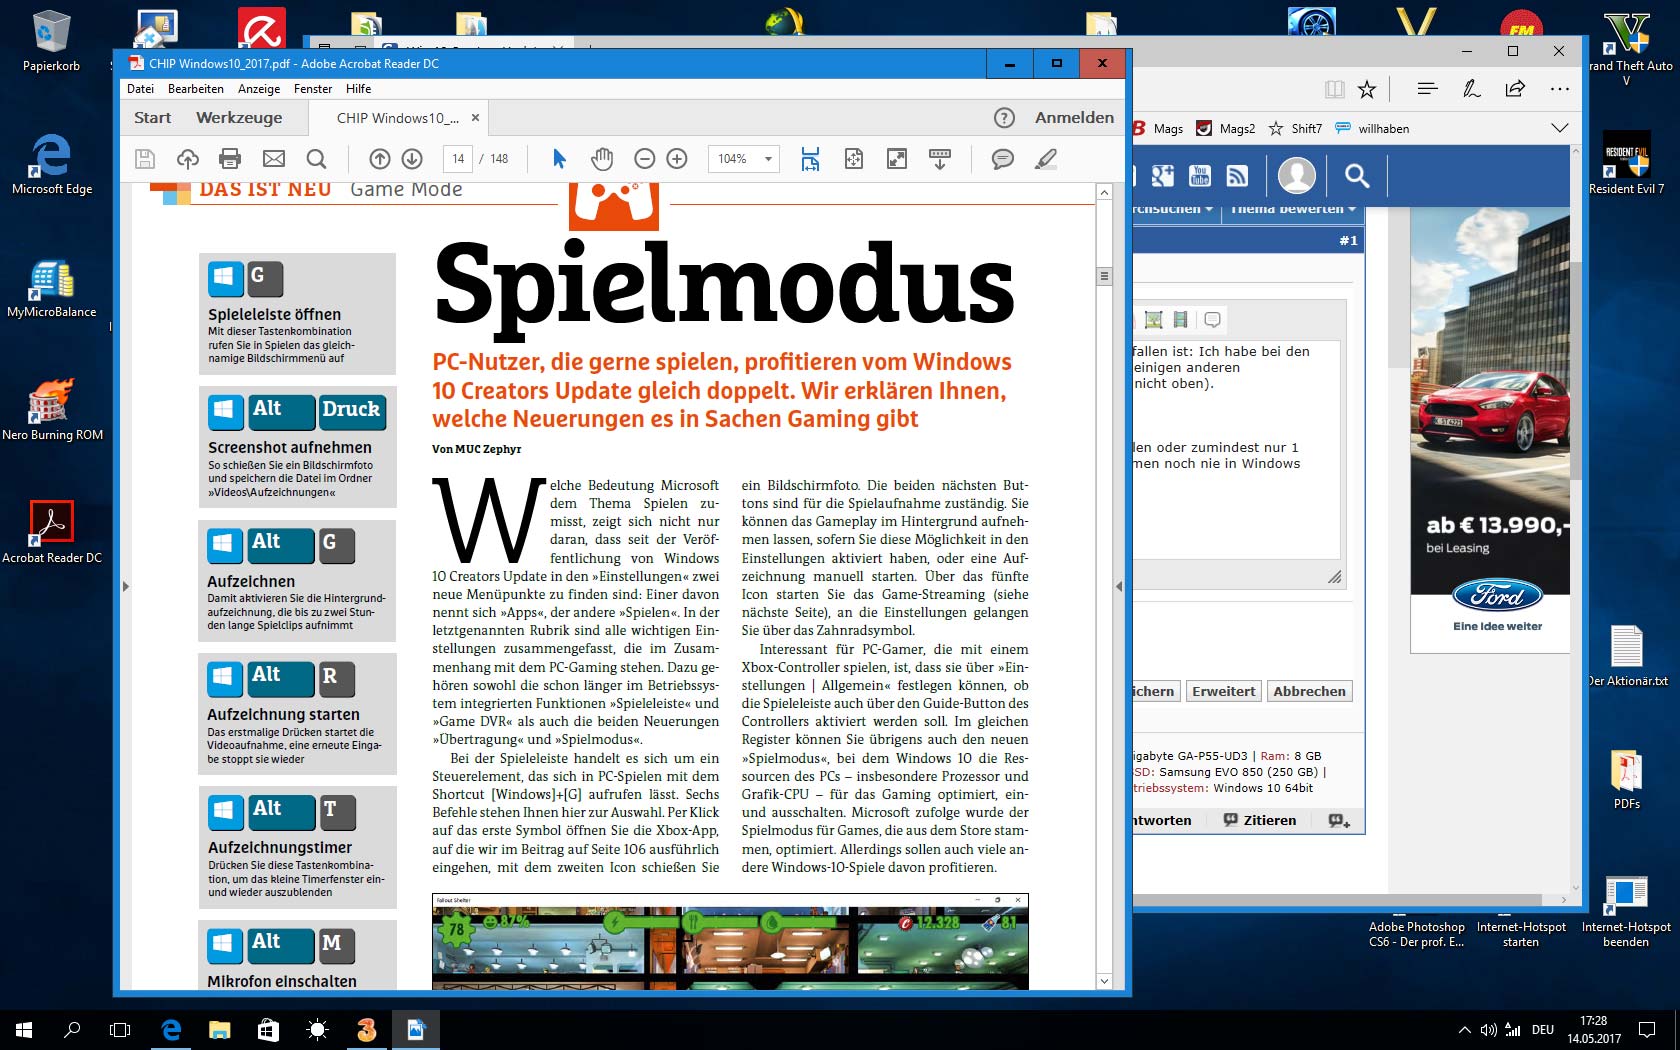Open the Bearbeiten menu
Viewport: 1680px width, 1050px height.
[x=196, y=89]
